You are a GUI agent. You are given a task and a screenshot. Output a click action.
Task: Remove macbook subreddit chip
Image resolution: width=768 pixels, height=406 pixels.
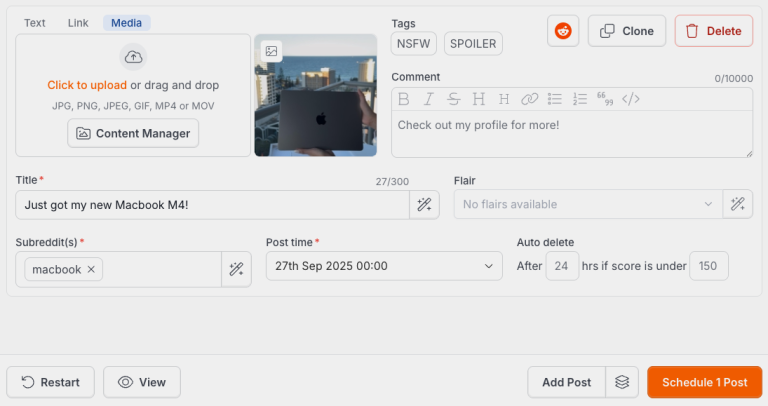pyautogui.click(x=91, y=269)
